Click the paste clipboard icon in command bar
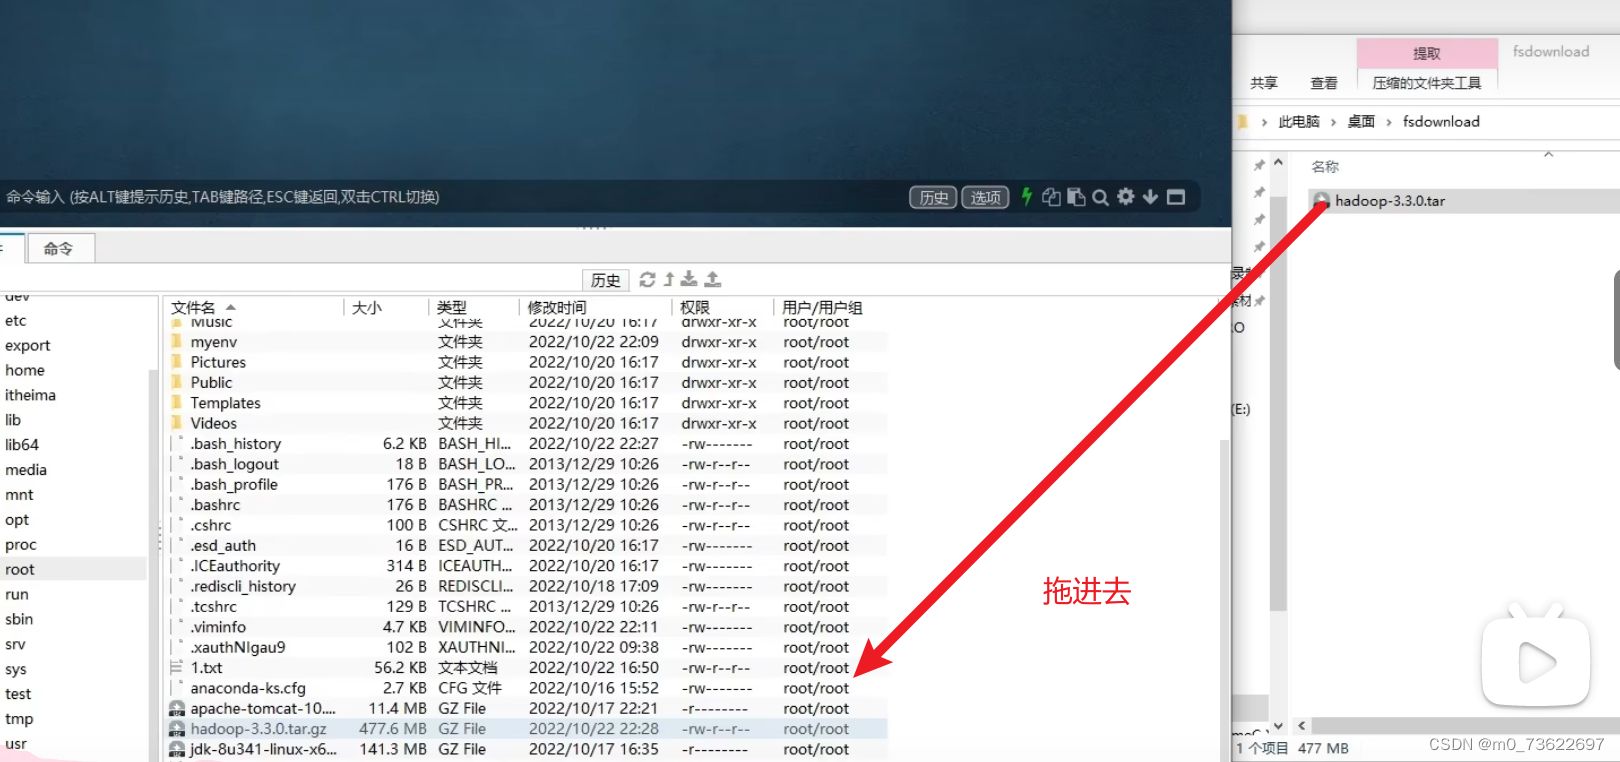The image size is (1620, 762). pos(1076,197)
